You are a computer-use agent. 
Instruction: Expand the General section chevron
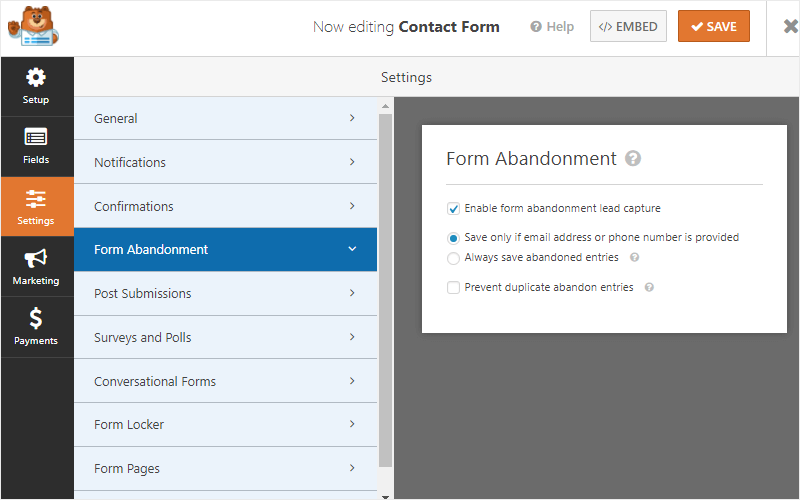352,118
